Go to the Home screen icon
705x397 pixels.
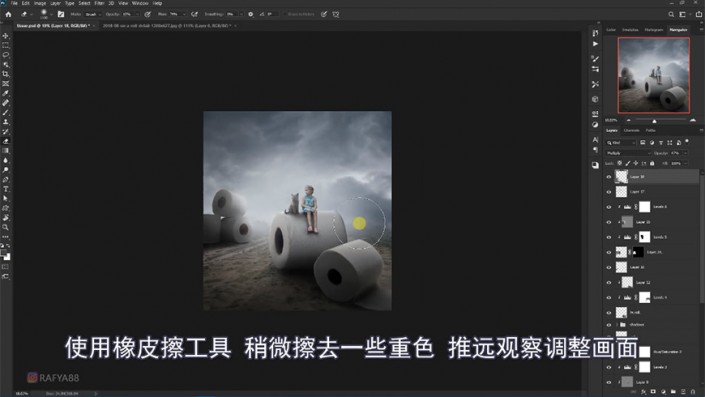tap(8, 14)
